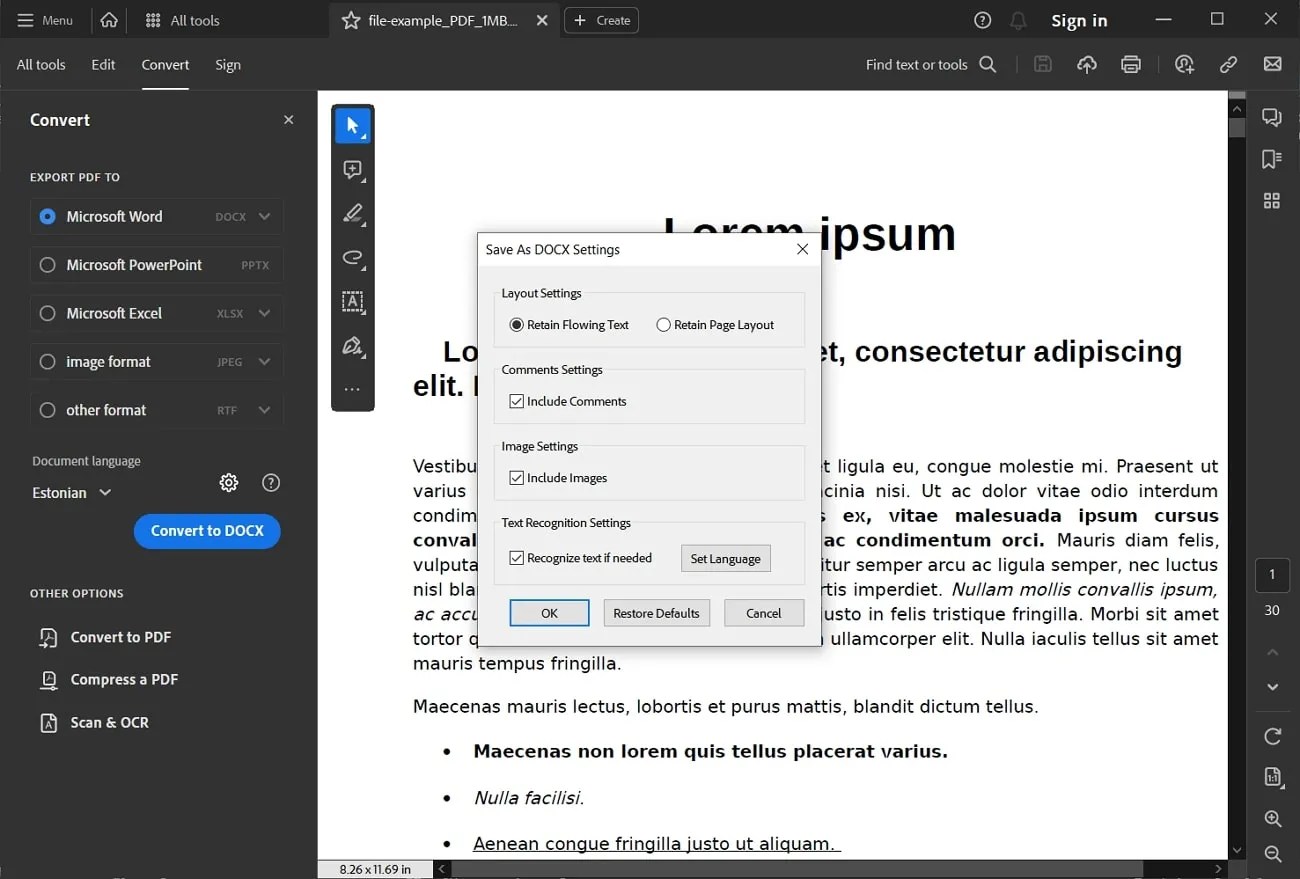Open the Estonian document language dropdown
The width and height of the screenshot is (1300, 879).
tap(70, 492)
